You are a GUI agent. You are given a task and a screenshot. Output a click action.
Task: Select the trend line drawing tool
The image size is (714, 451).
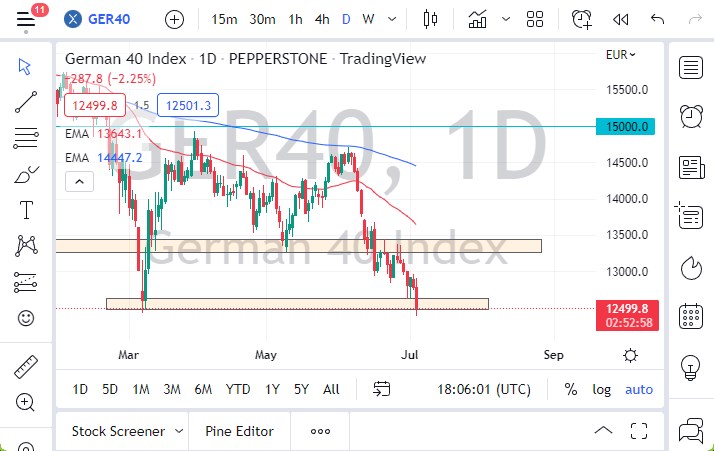click(26, 100)
